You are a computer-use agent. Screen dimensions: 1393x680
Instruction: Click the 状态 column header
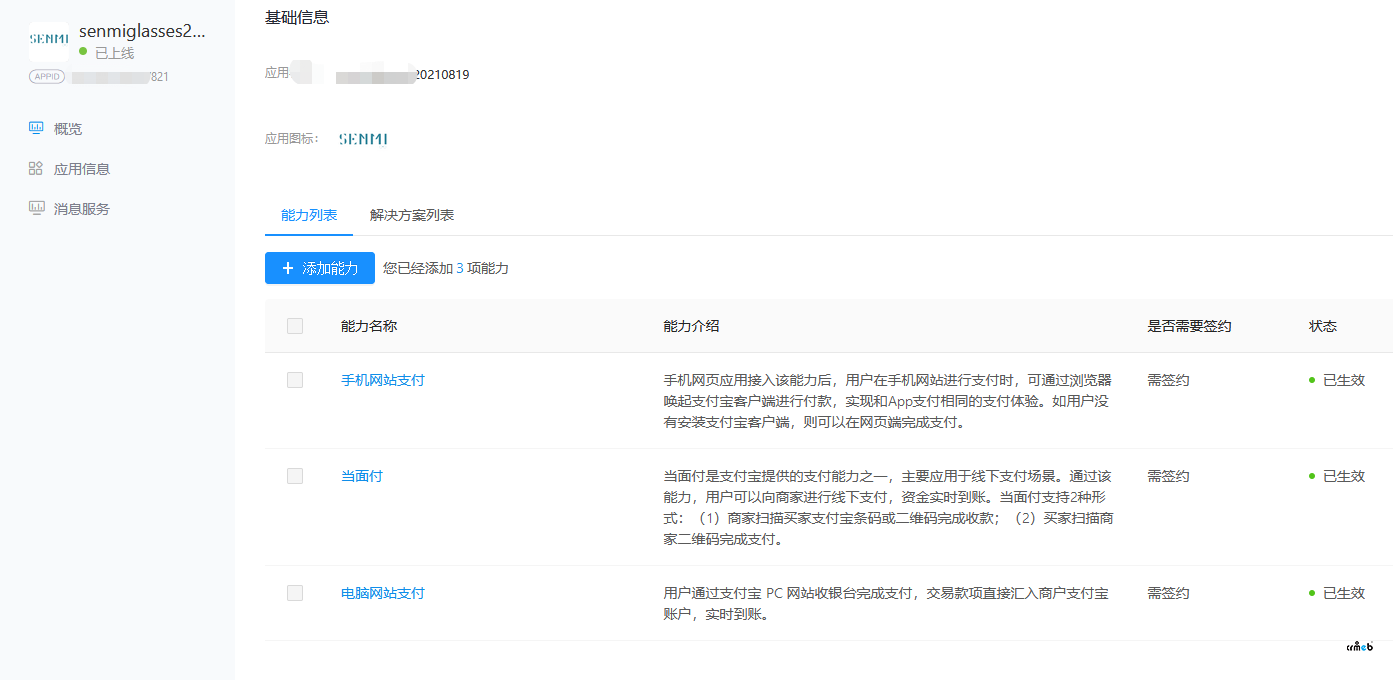pyautogui.click(x=1323, y=326)
